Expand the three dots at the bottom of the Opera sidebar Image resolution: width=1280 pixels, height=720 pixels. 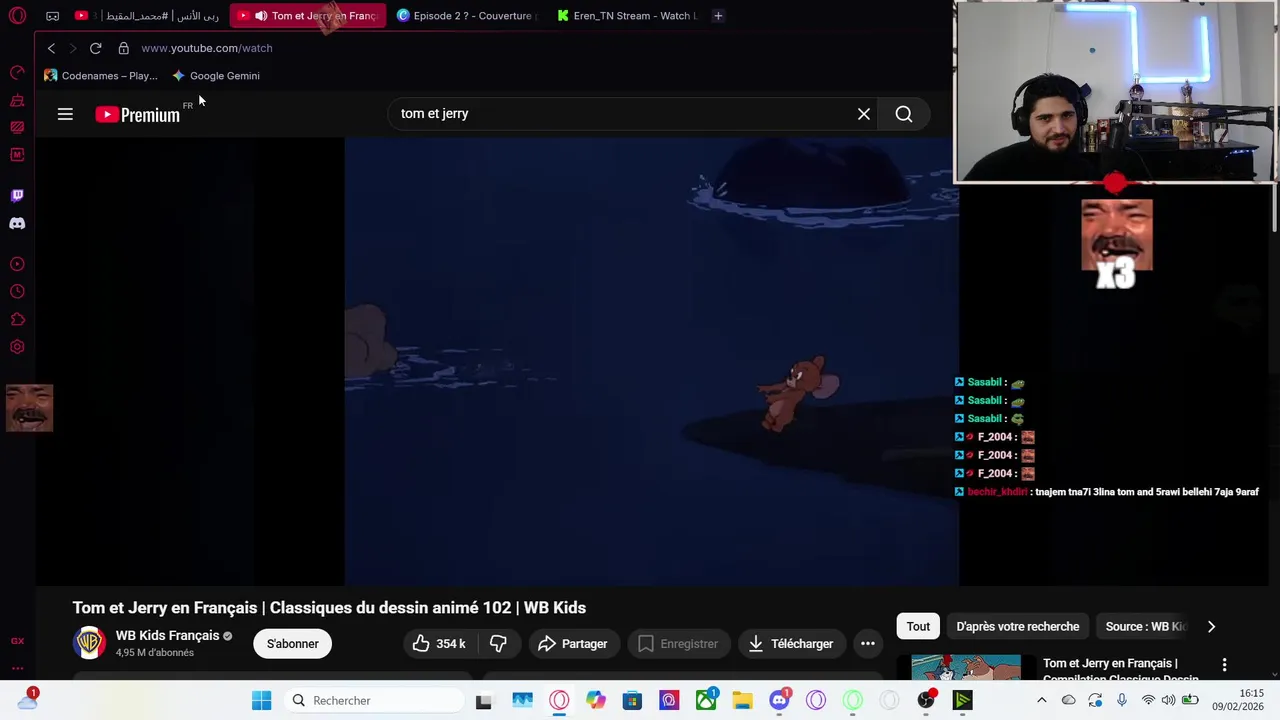coord(17,668)
